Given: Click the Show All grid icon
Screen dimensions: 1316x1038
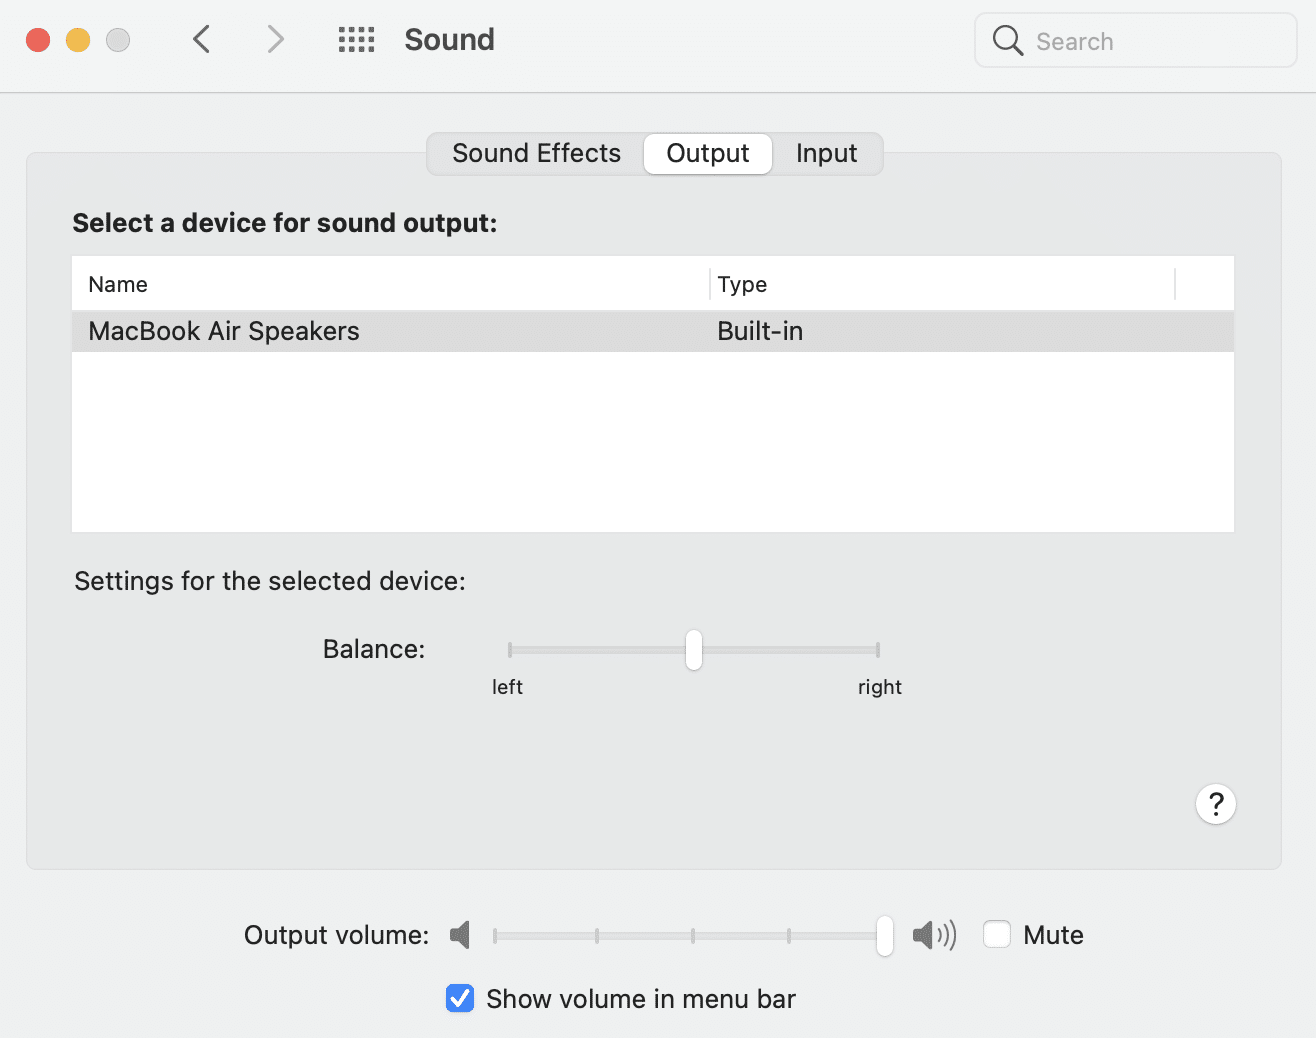Looking at the screenshot, I should pos(356,39).
